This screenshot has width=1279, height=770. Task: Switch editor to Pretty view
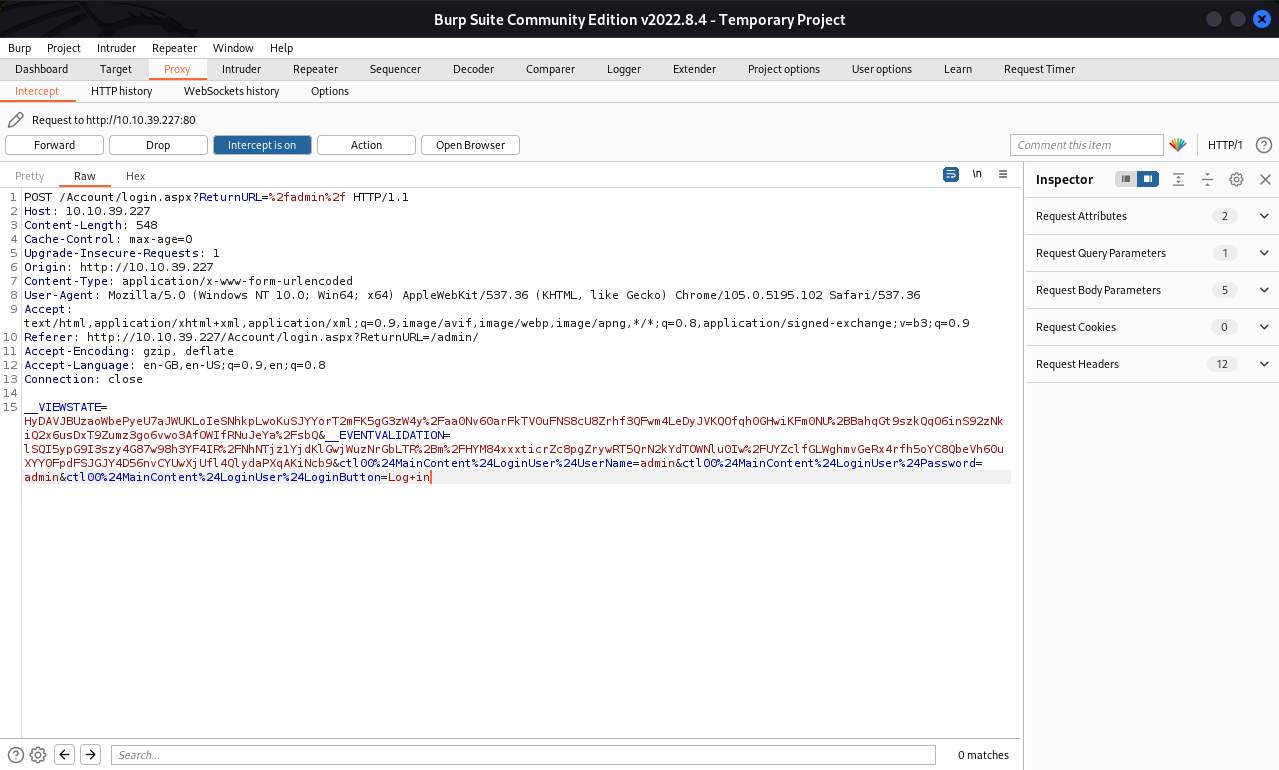(30, 176)
